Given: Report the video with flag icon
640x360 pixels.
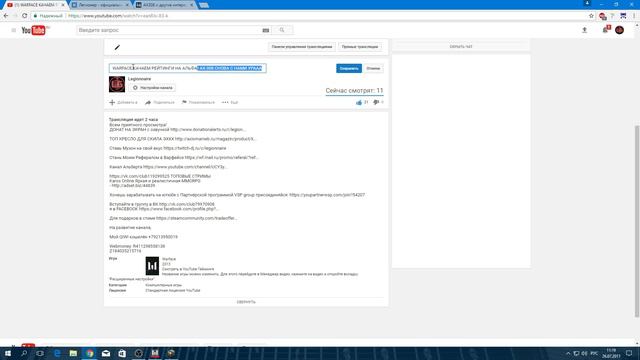Looking at the screenshot, I should (x=198, y=102).
